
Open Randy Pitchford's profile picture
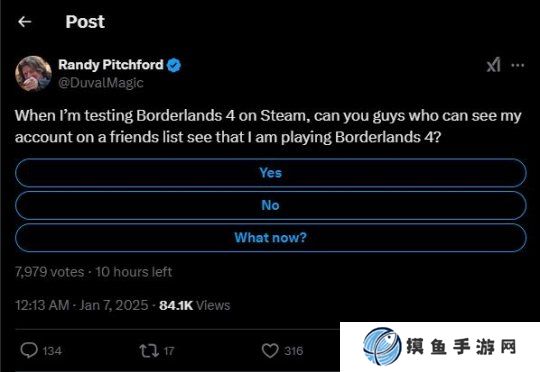(33, 74)
